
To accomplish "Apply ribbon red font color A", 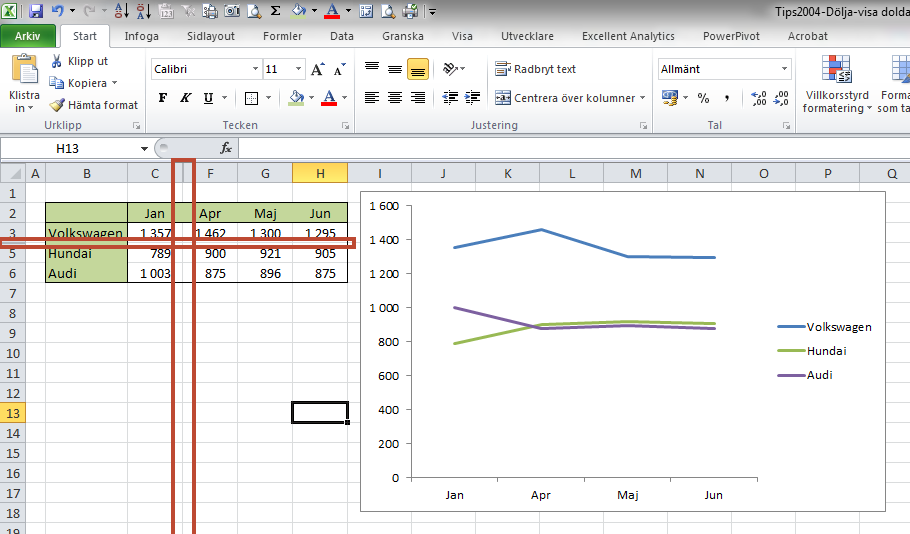I will [x=329, y=98].
